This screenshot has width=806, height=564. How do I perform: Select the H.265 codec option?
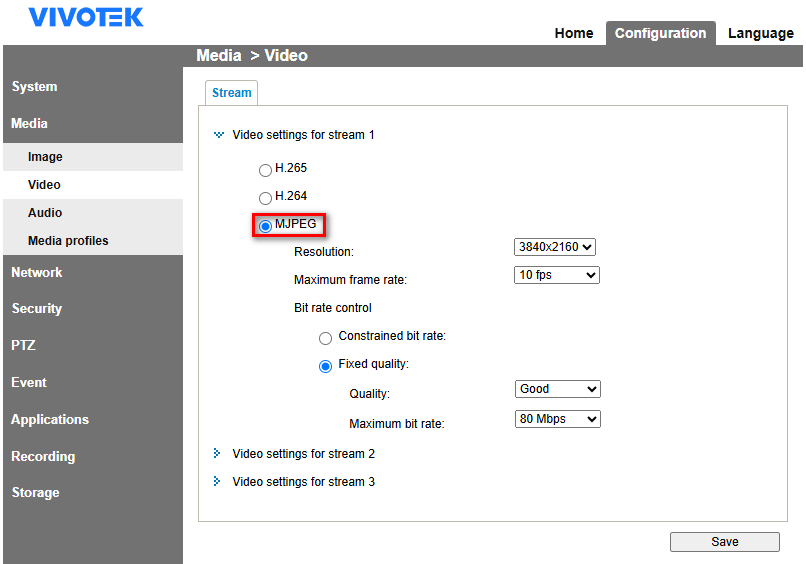(x=265, y=170)
